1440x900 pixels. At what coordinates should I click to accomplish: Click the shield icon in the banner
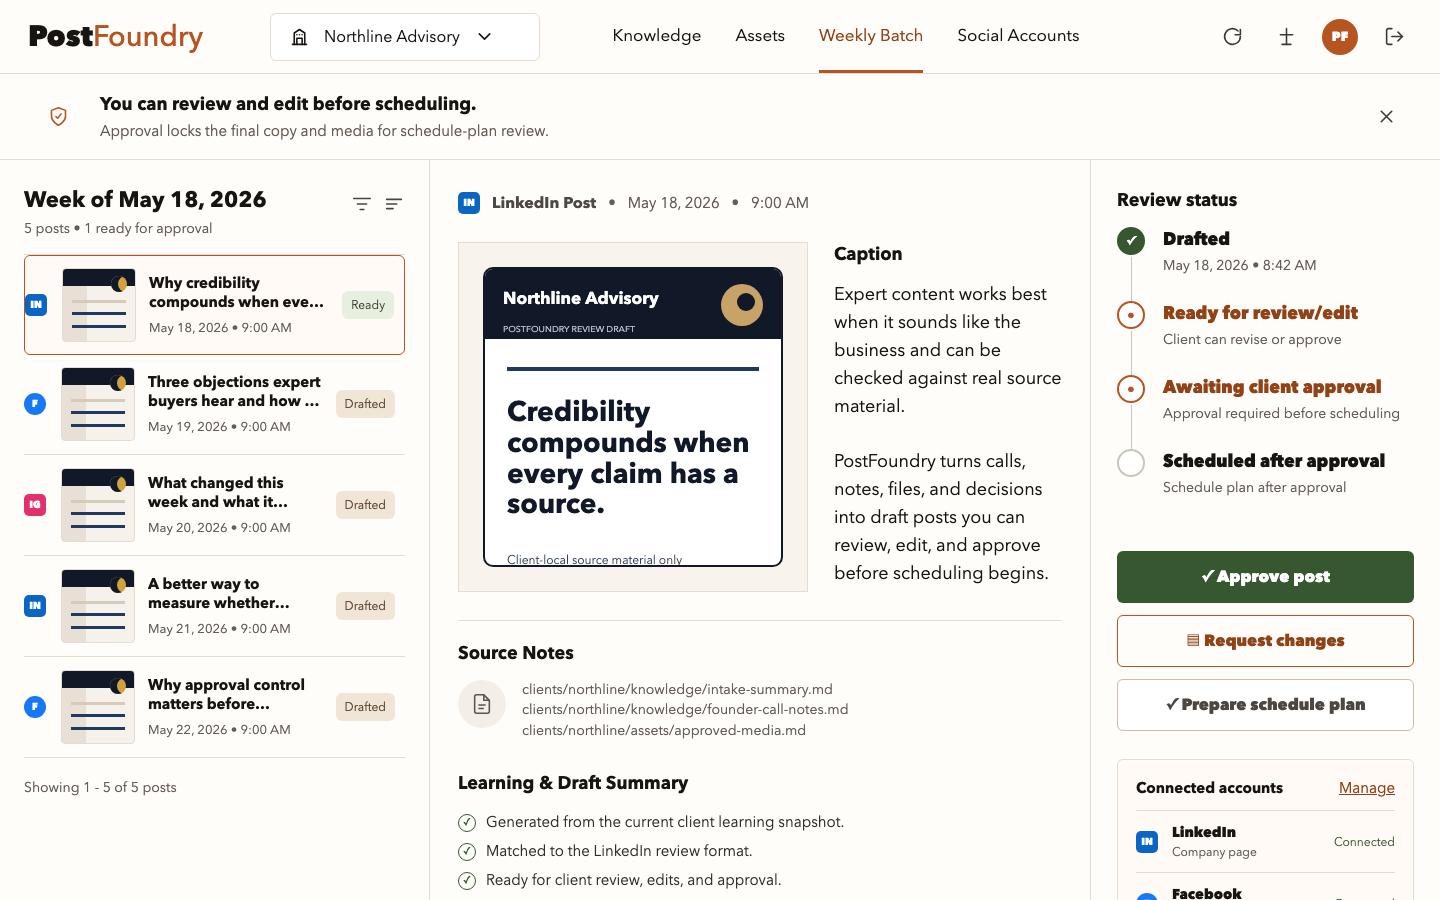point(59,117)
